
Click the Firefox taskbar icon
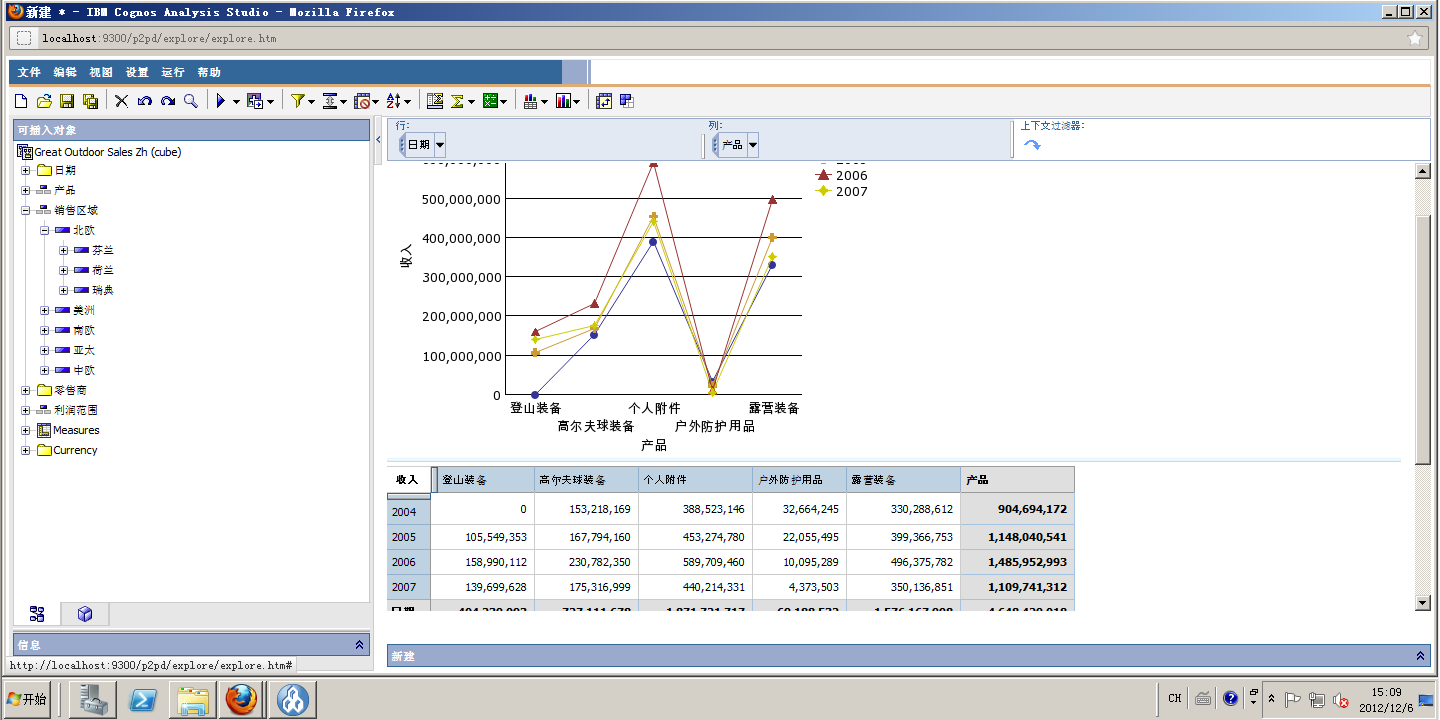[240, 700]
